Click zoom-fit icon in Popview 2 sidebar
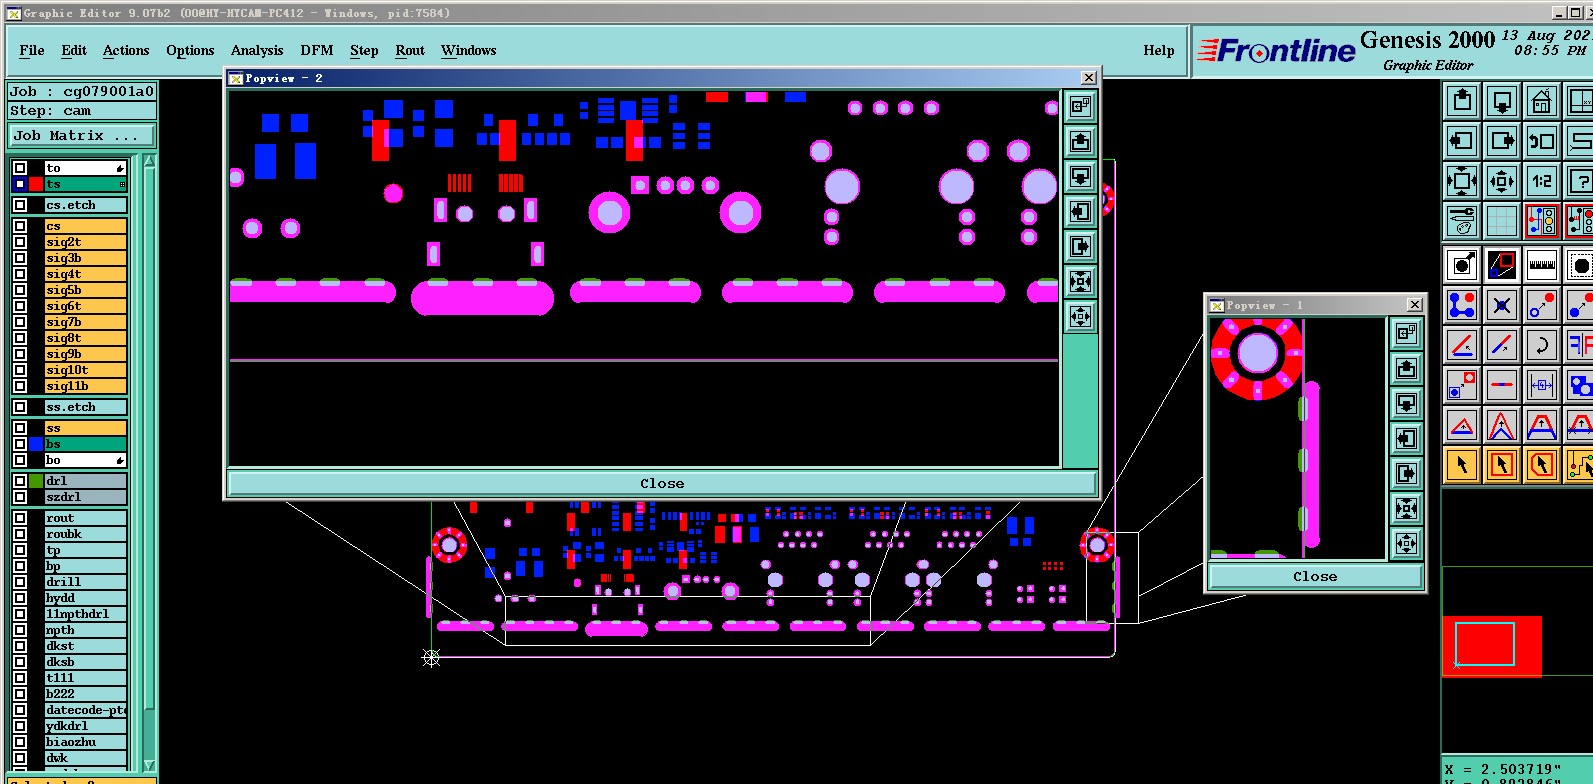1593x784 pixels. click(1080, 282)
